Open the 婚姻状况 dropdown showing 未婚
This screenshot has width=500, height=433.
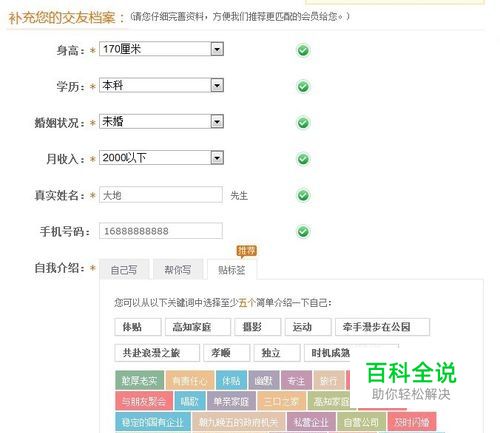[161, 122]
